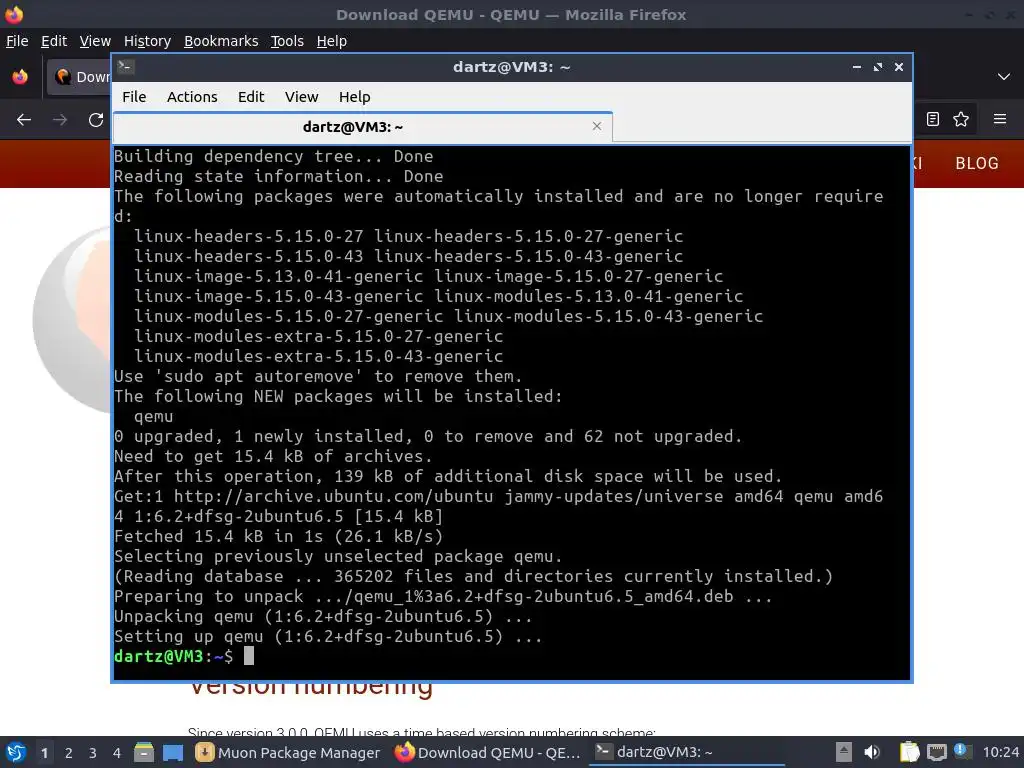Switch to Download QEMU Firefox taskbar entry

click(488, 752)
